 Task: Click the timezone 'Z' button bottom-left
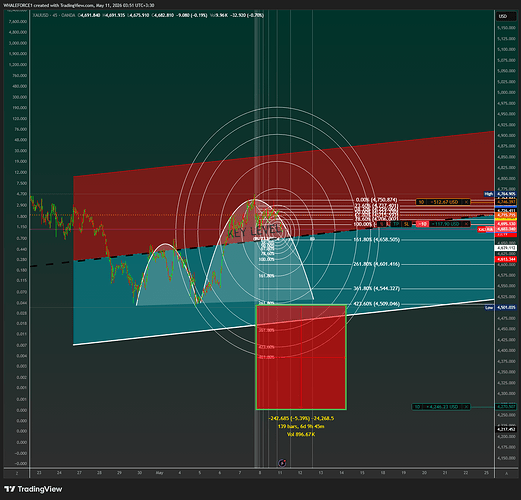(17, 473)
